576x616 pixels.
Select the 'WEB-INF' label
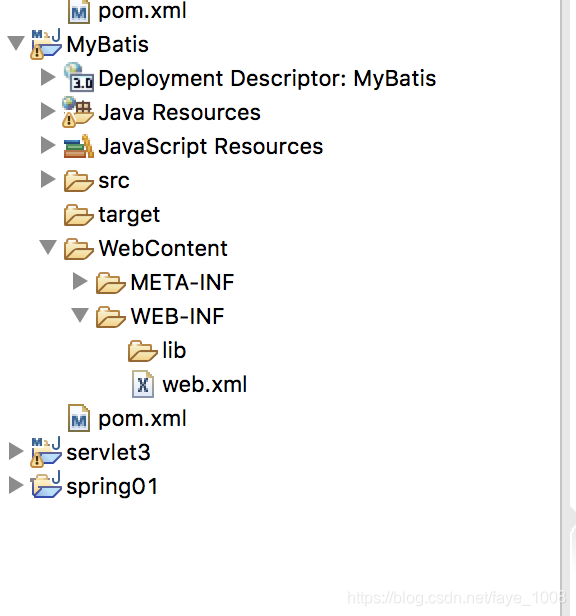[178, 317]
